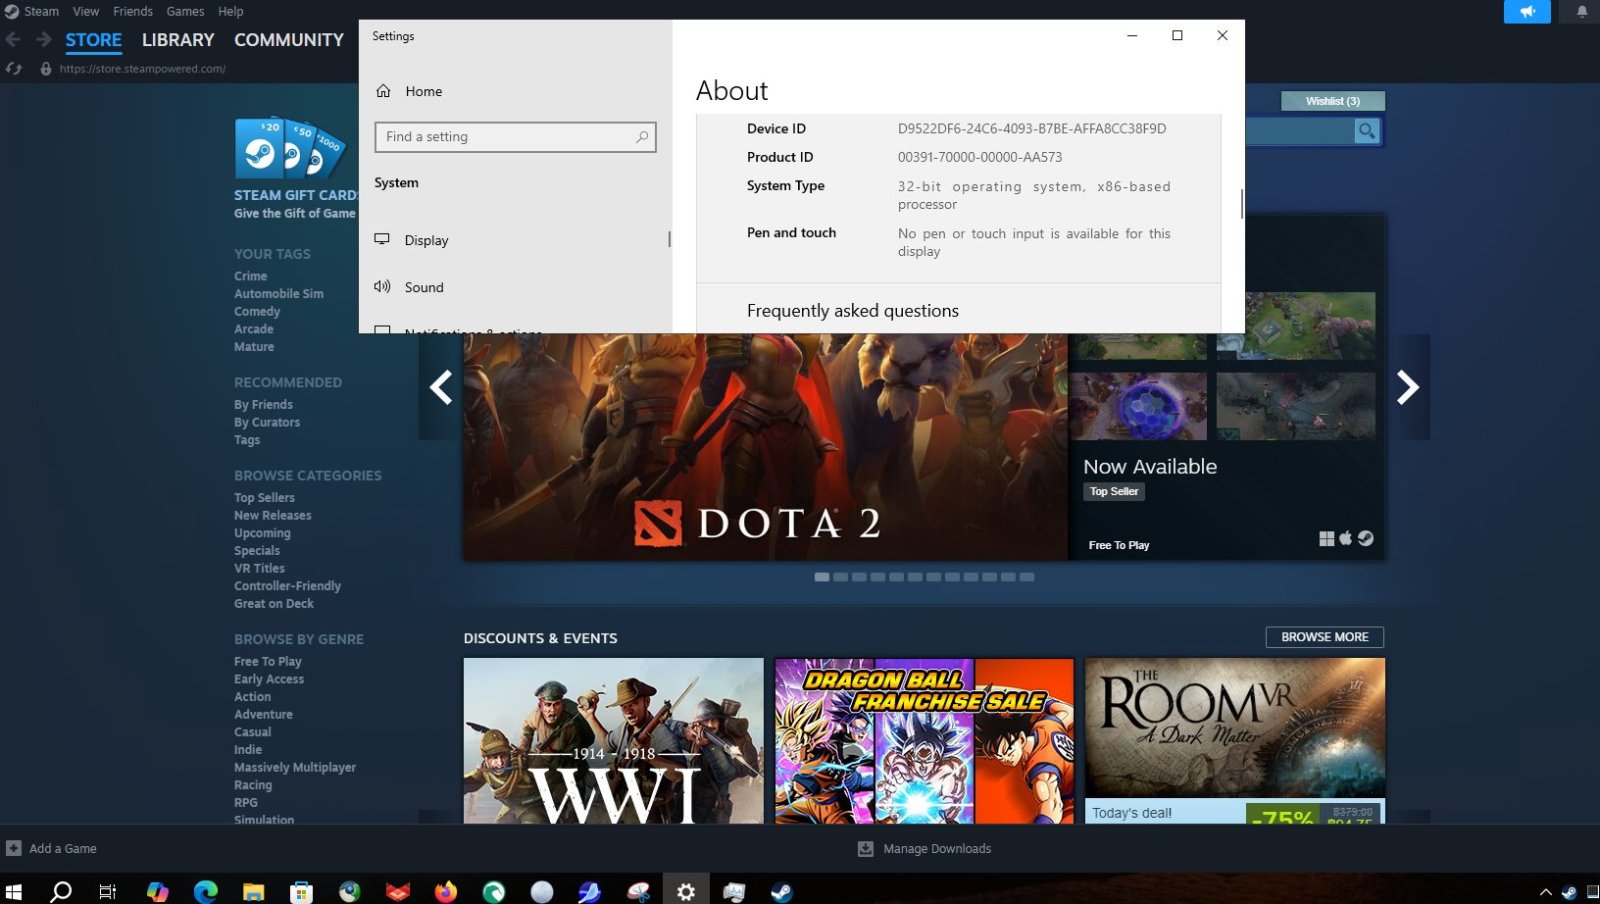Click the Settings gear on the taskbar

[x=686, y=891]
